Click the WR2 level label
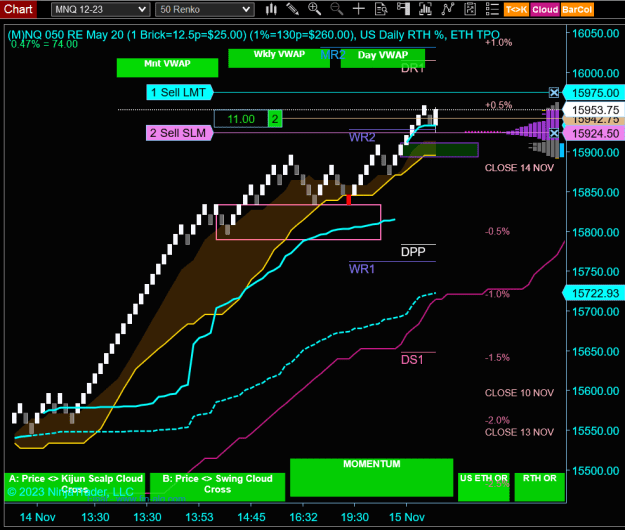This screenshot has height=530, width=625. point(362,137)
